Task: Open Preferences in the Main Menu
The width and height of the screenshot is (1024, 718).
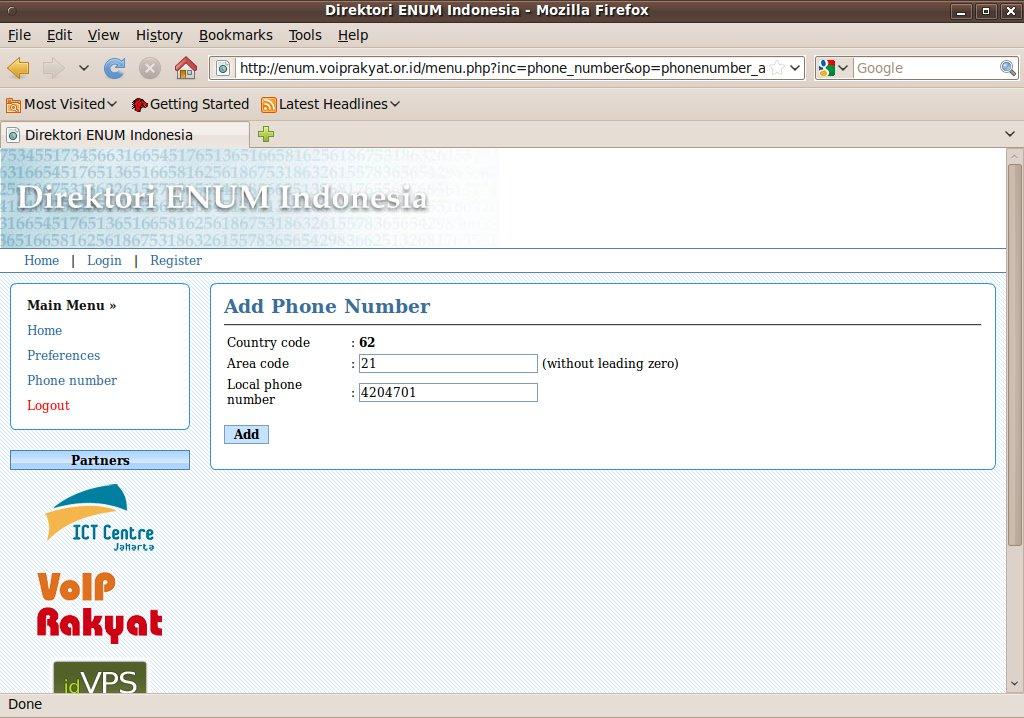Action: pyautogui.click(x=63, y=355)
